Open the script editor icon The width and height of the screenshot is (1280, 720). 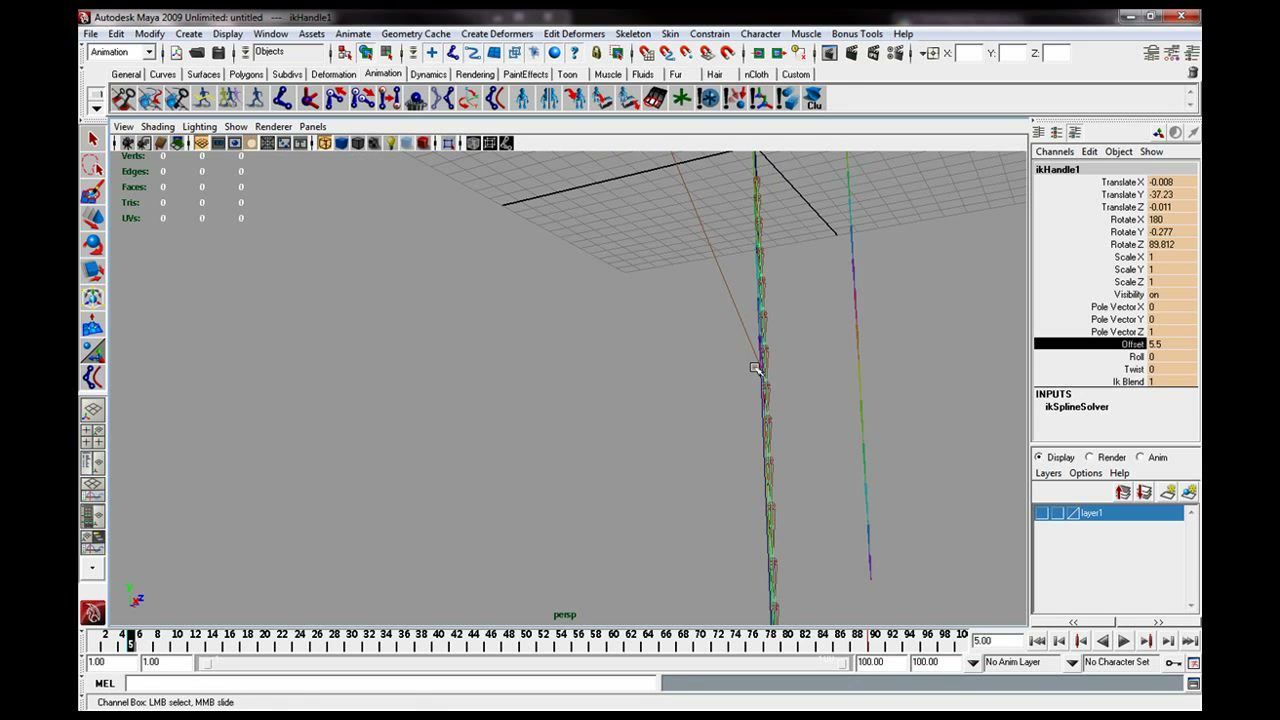[x=1193, y=684]
